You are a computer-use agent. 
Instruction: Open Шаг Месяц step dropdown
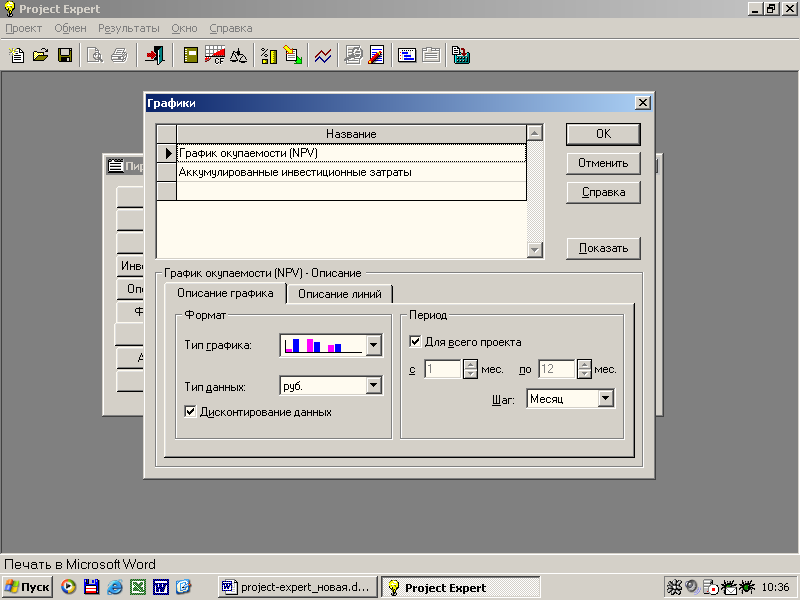(606, 398)
